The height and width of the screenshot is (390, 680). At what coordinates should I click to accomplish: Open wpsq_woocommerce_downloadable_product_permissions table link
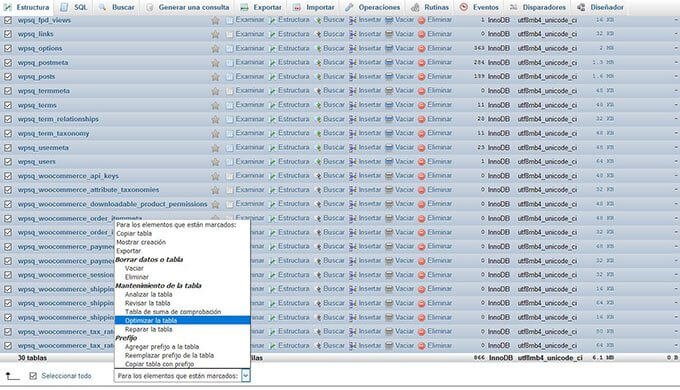tap(112, 204)
